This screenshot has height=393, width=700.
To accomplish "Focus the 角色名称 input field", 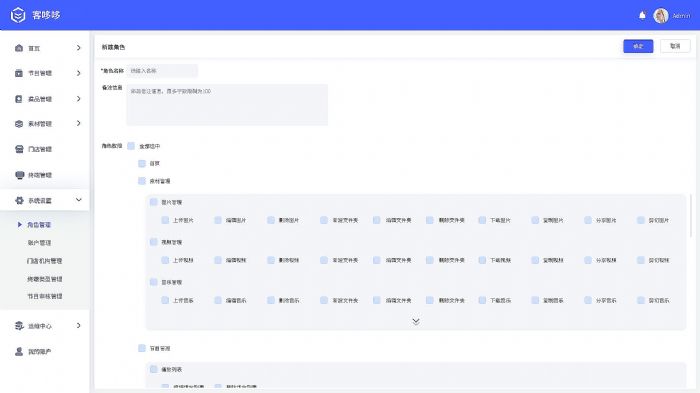I will 162,71.
